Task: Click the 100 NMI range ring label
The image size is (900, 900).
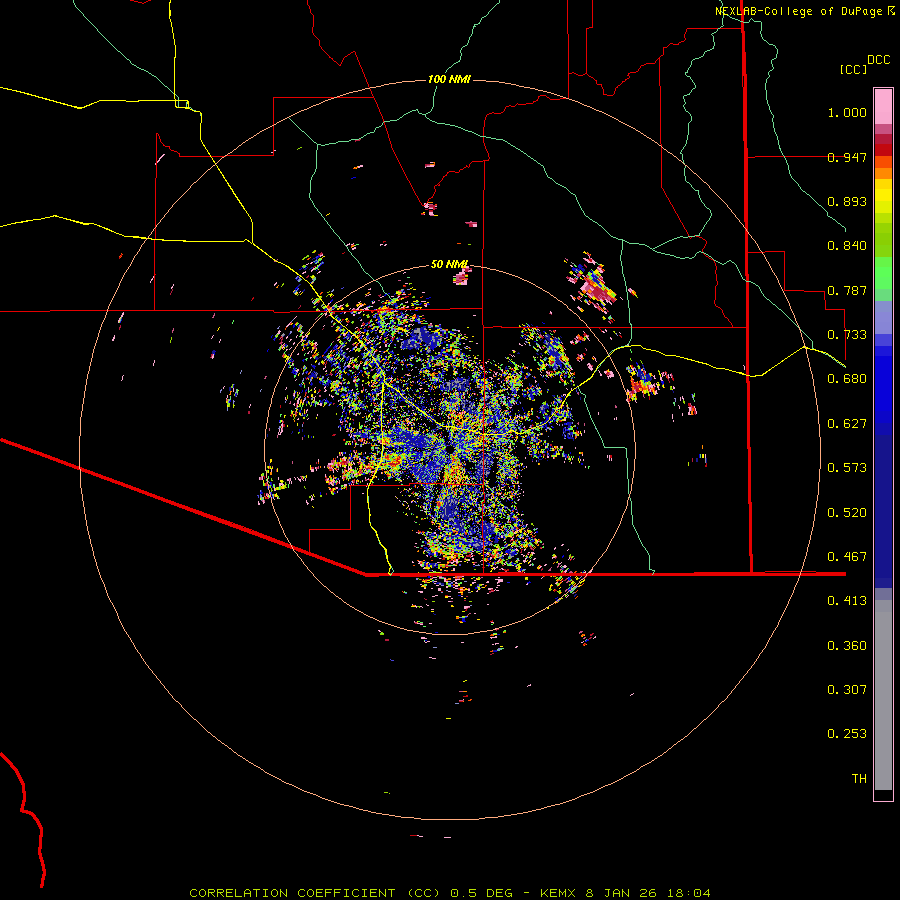Action: click(449, 79)
